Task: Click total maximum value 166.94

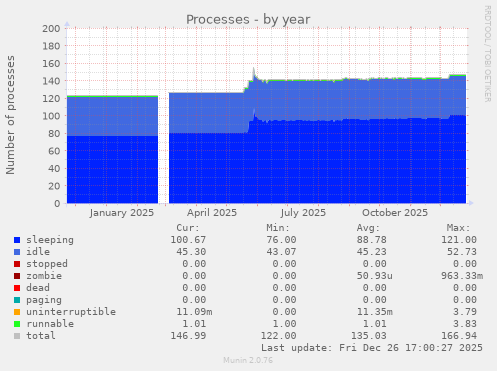Action: [x=459, y=336]
